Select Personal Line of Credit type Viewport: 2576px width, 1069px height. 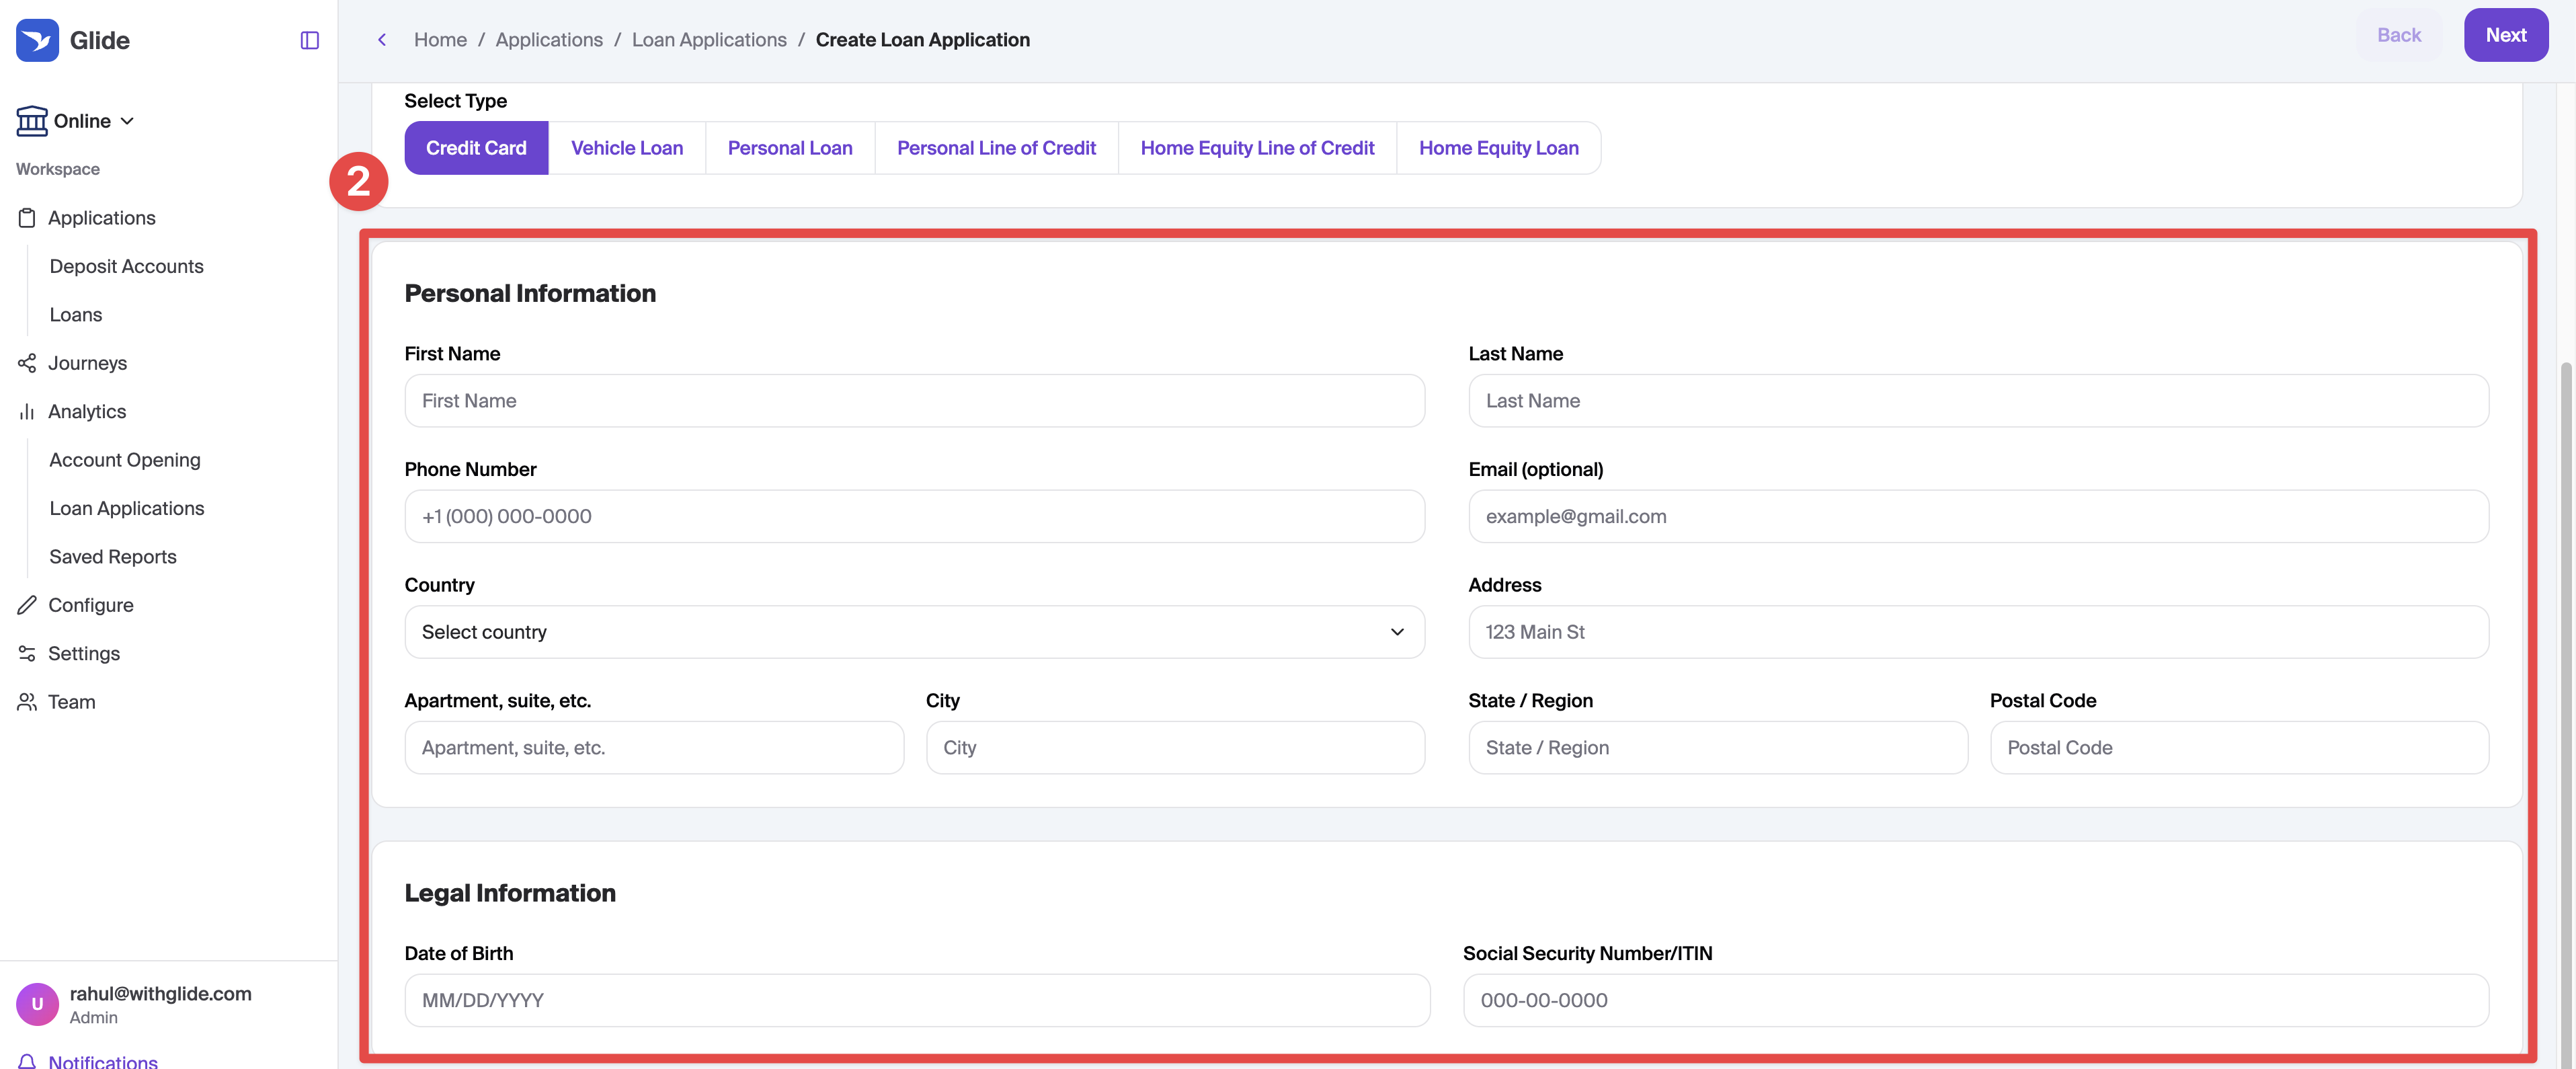click(996, 148)
